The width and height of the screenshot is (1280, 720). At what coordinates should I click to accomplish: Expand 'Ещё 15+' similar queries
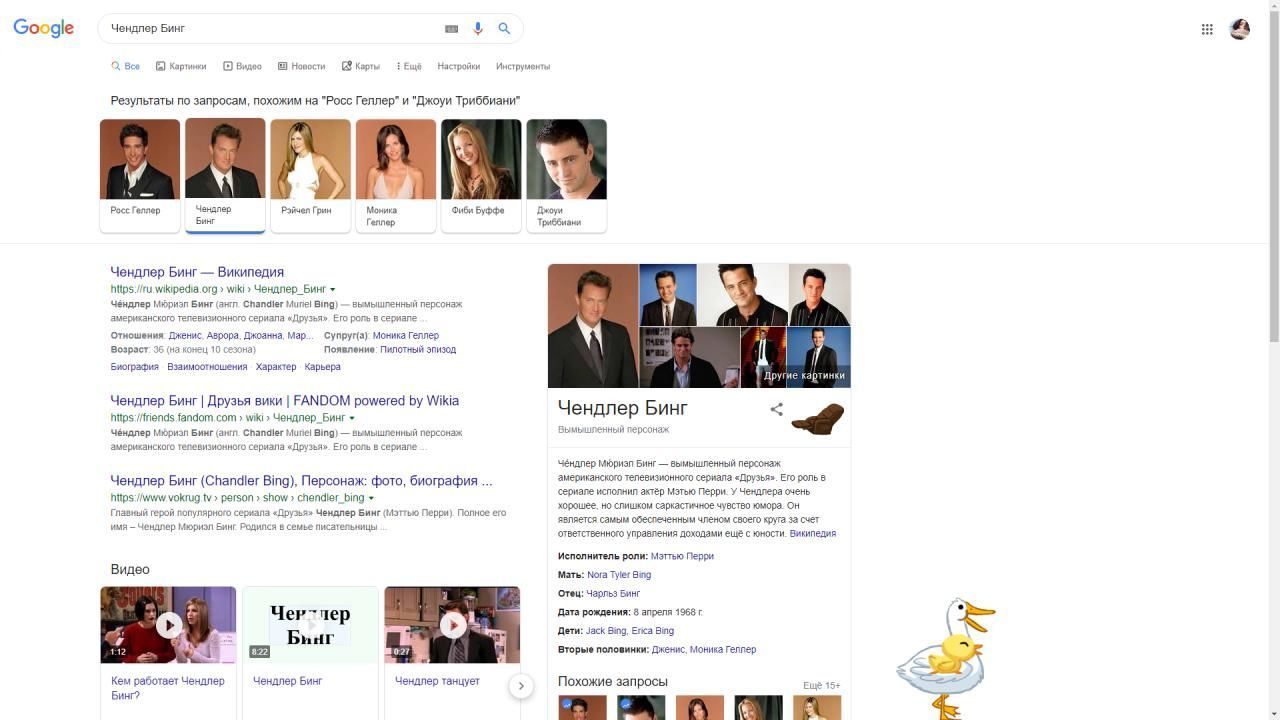[821, 685]
